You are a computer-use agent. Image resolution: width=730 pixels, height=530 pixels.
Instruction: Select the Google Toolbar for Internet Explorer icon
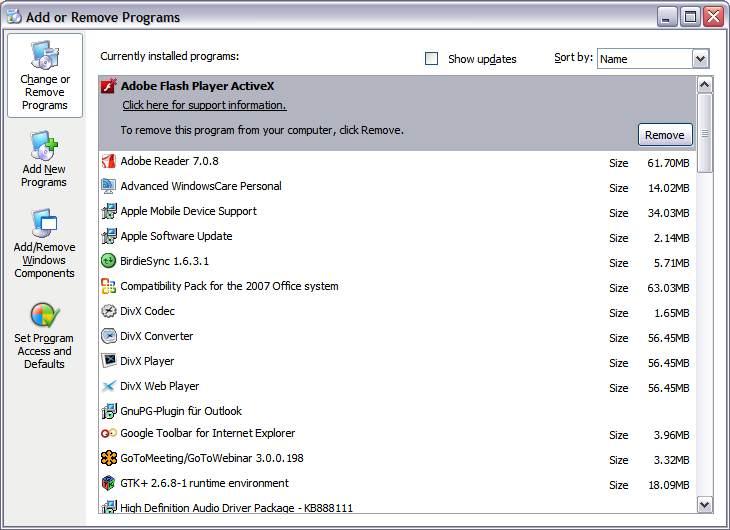(x=109, y=433)
